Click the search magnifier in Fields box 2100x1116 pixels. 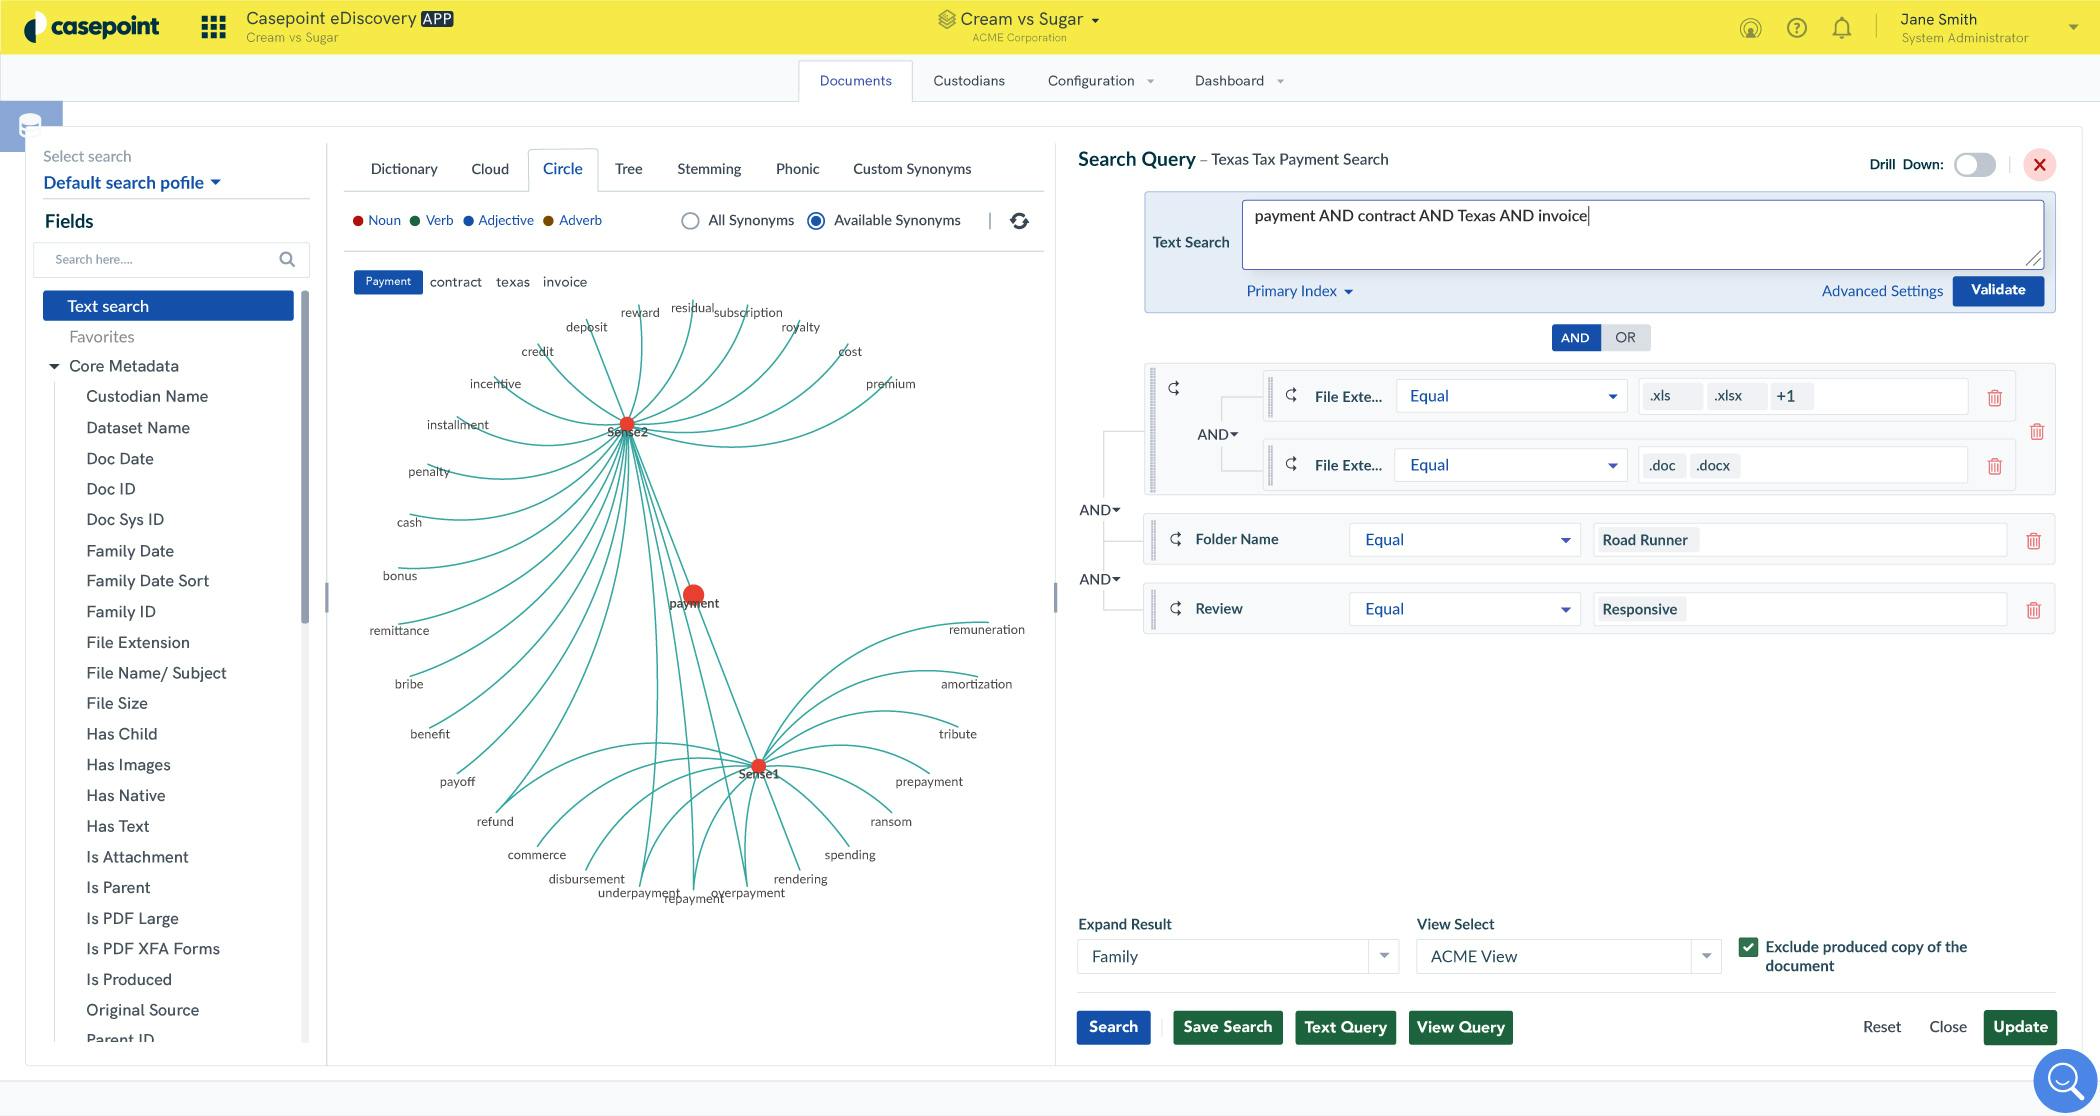287,260
